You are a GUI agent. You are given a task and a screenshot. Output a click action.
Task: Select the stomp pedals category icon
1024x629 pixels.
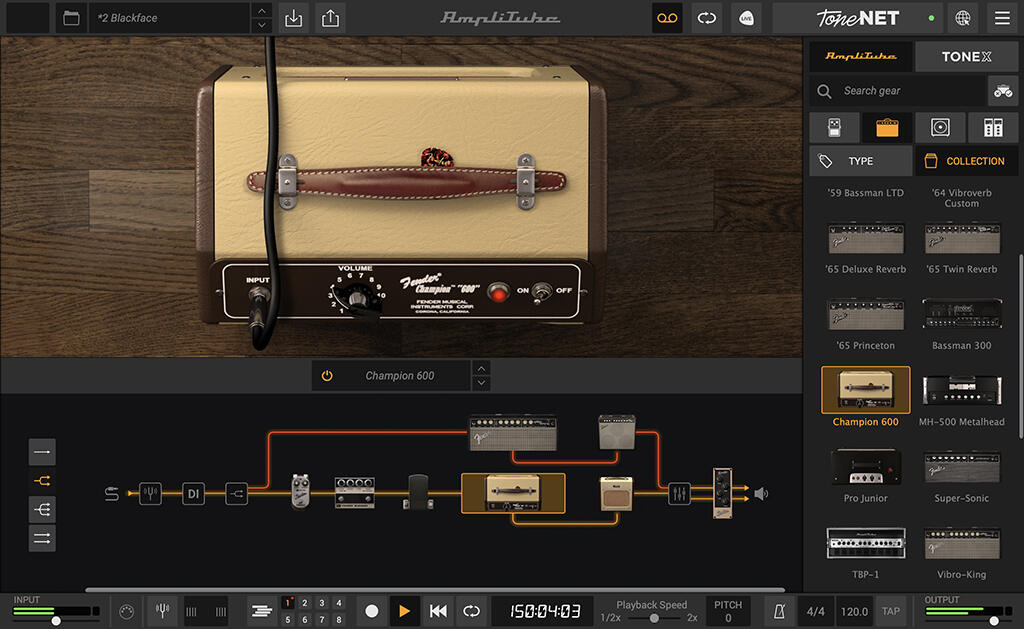[x=834, y=127]
